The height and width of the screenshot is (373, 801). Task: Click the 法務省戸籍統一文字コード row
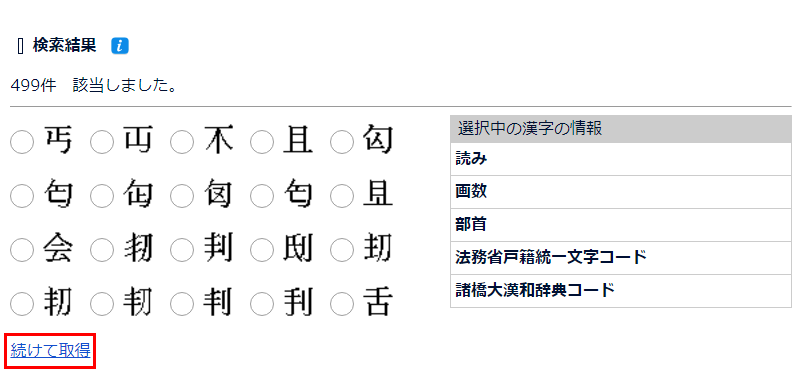click(x=621, y=258)
